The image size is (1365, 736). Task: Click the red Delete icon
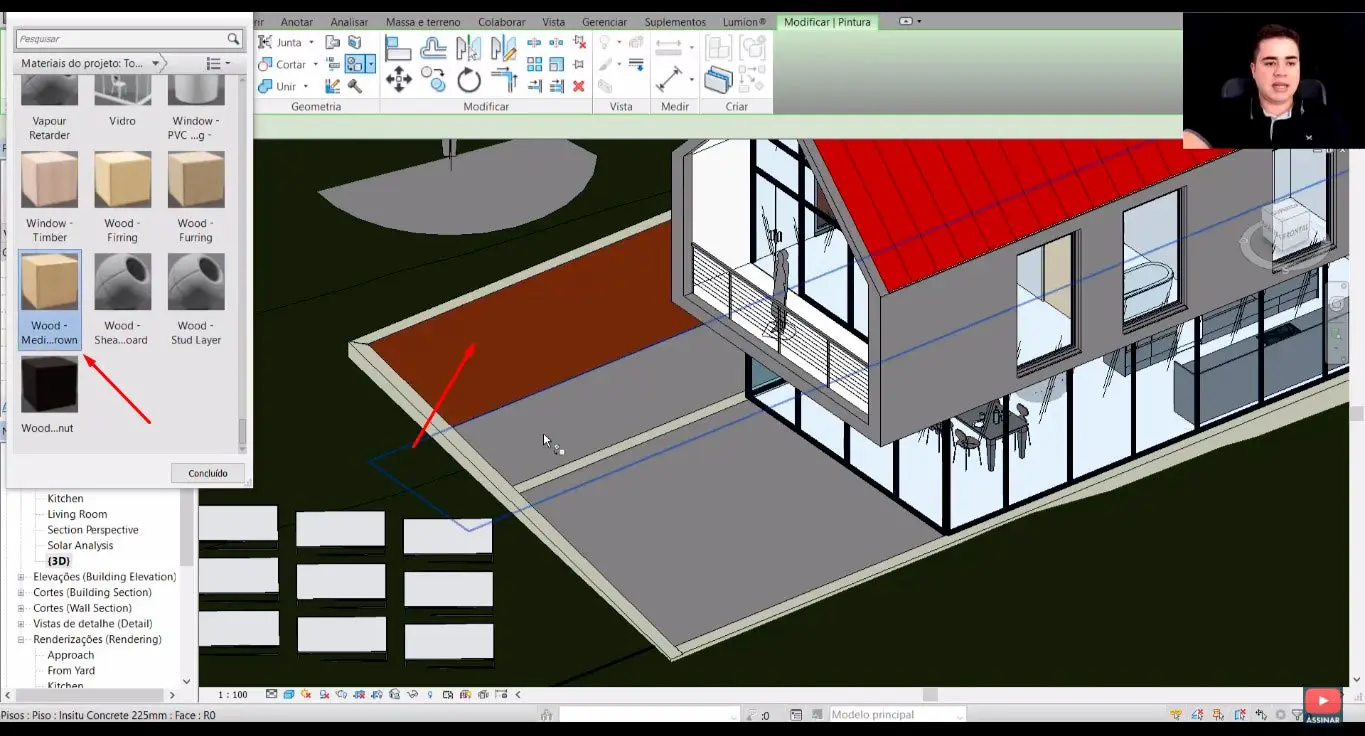coord(578,86)
